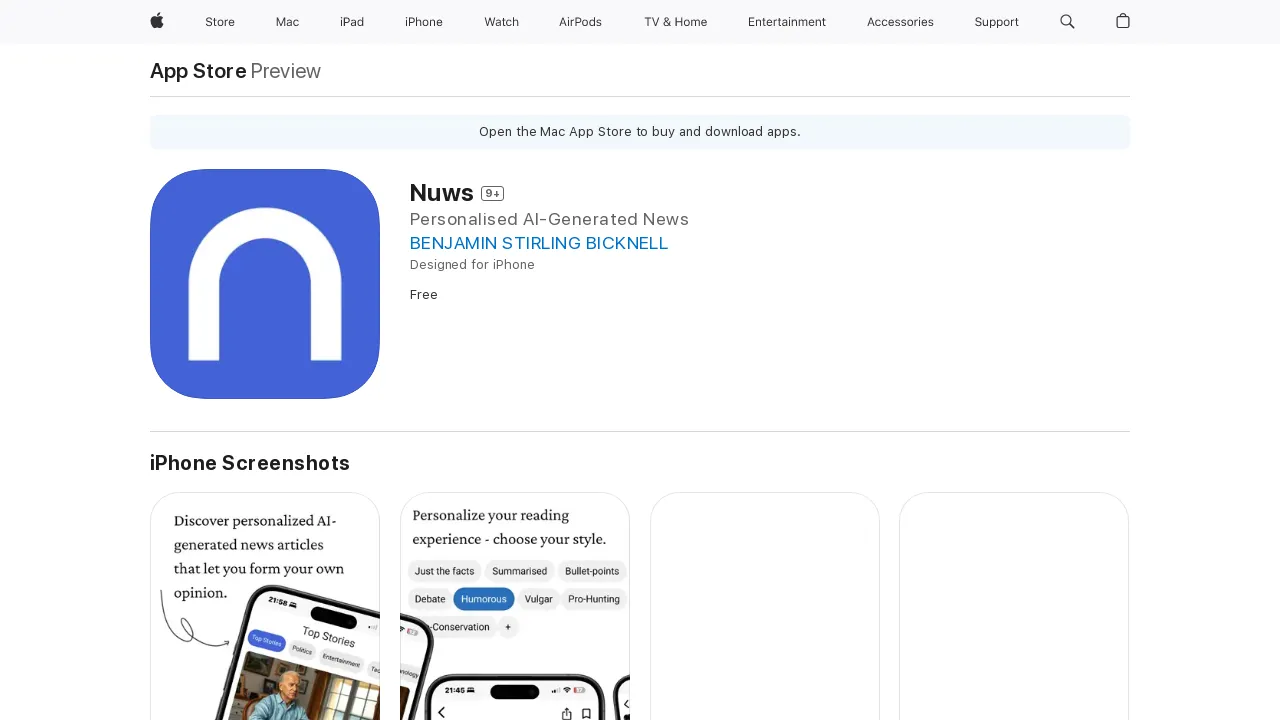Click the Apple logo icon
Viewport: 1280px width, 720px height.
157,21
